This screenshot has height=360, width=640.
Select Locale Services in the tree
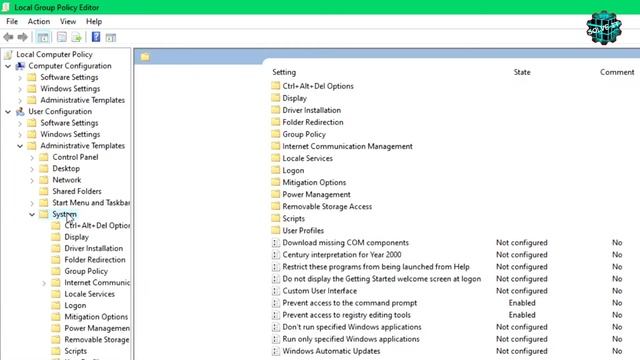(x=89, y=294)
